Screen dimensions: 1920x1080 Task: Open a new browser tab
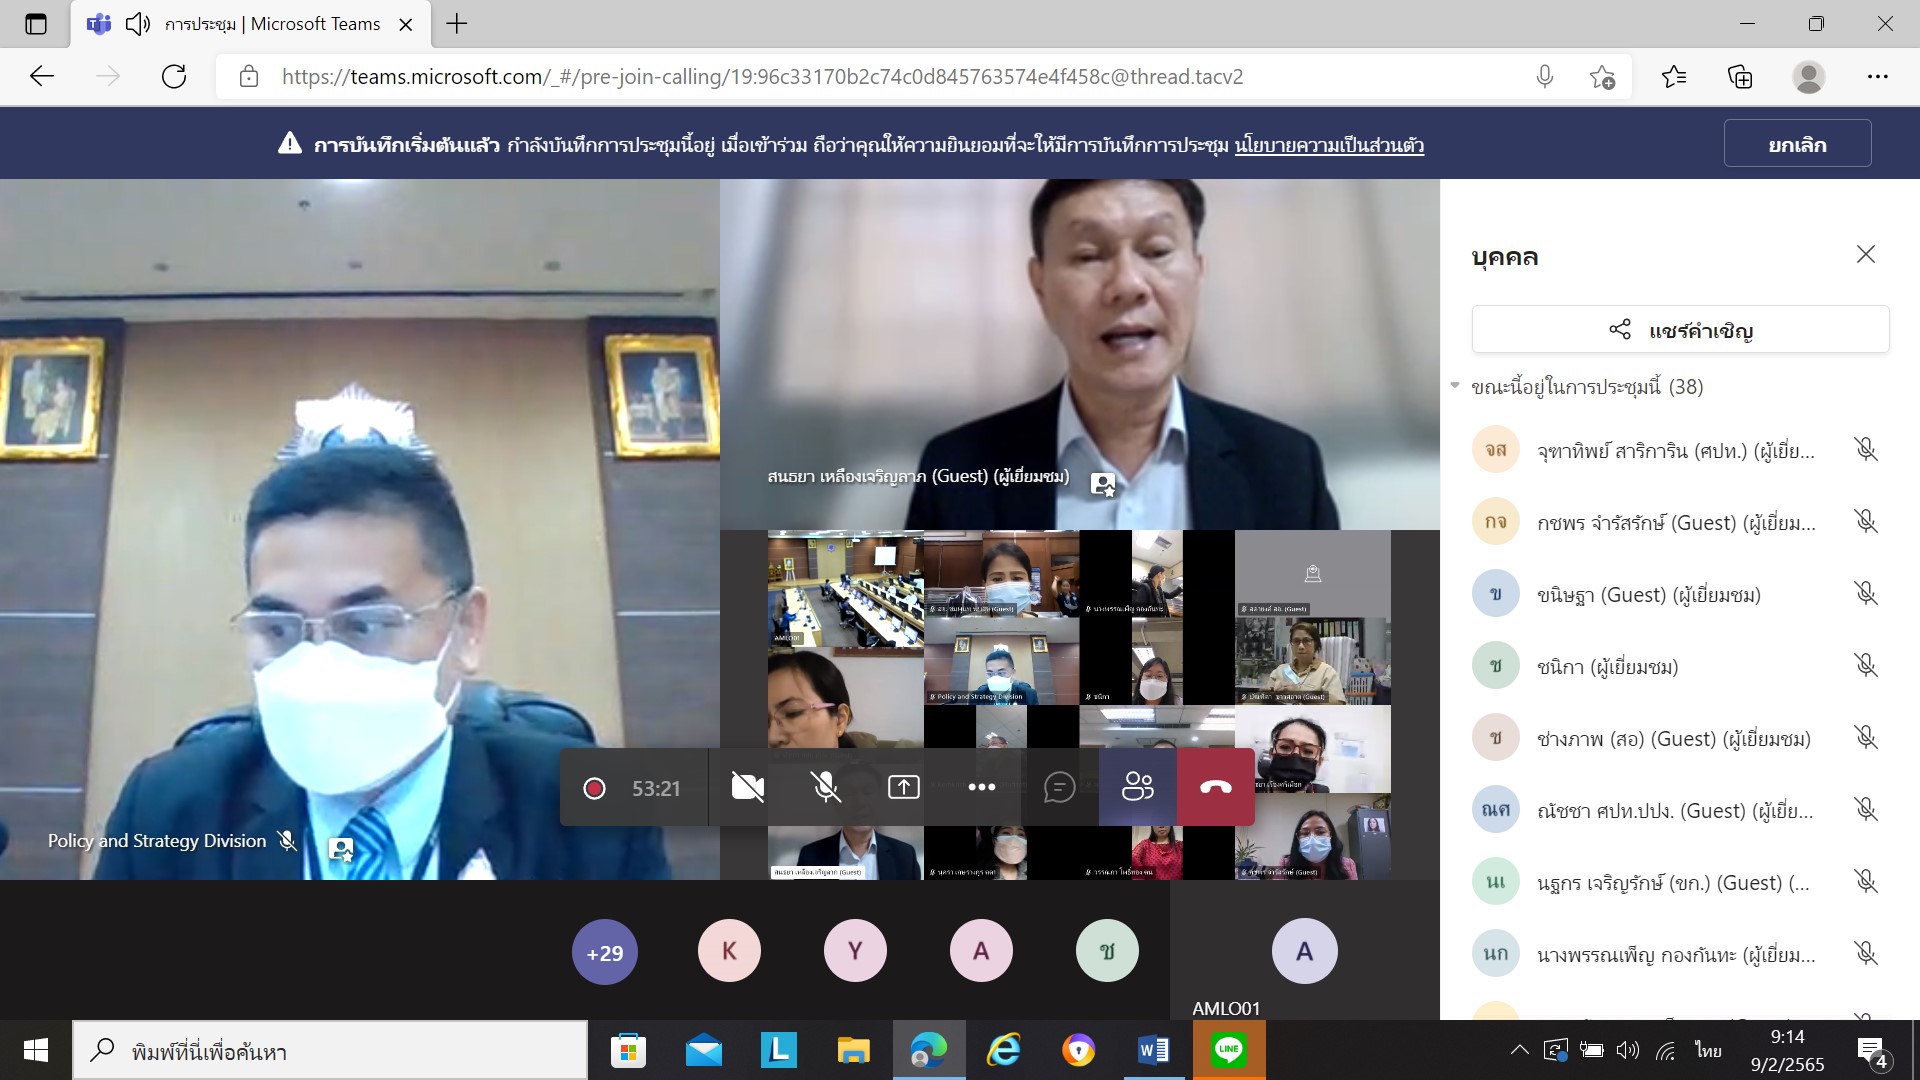coord(457,24)
